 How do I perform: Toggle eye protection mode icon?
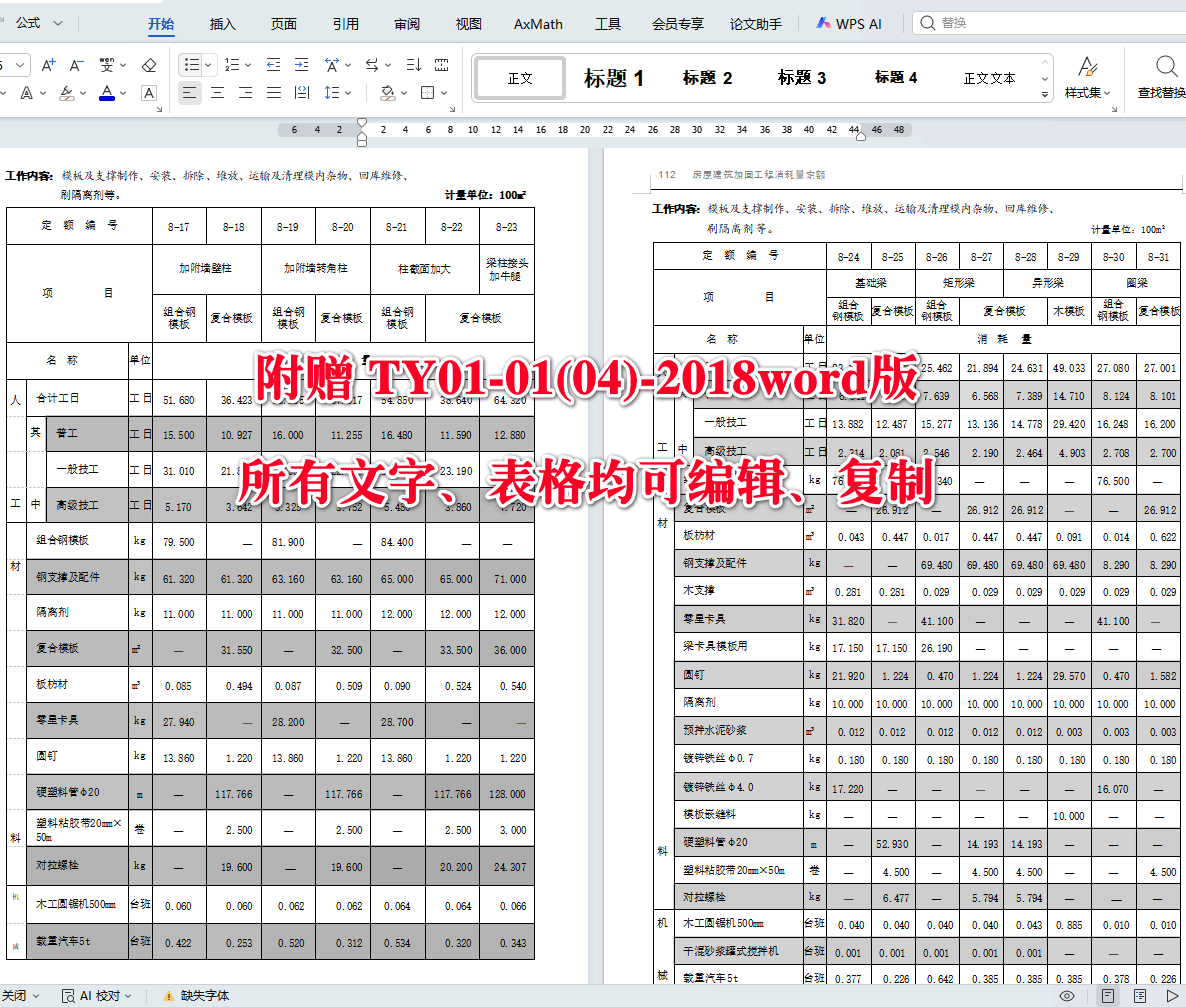point(1066,996)
